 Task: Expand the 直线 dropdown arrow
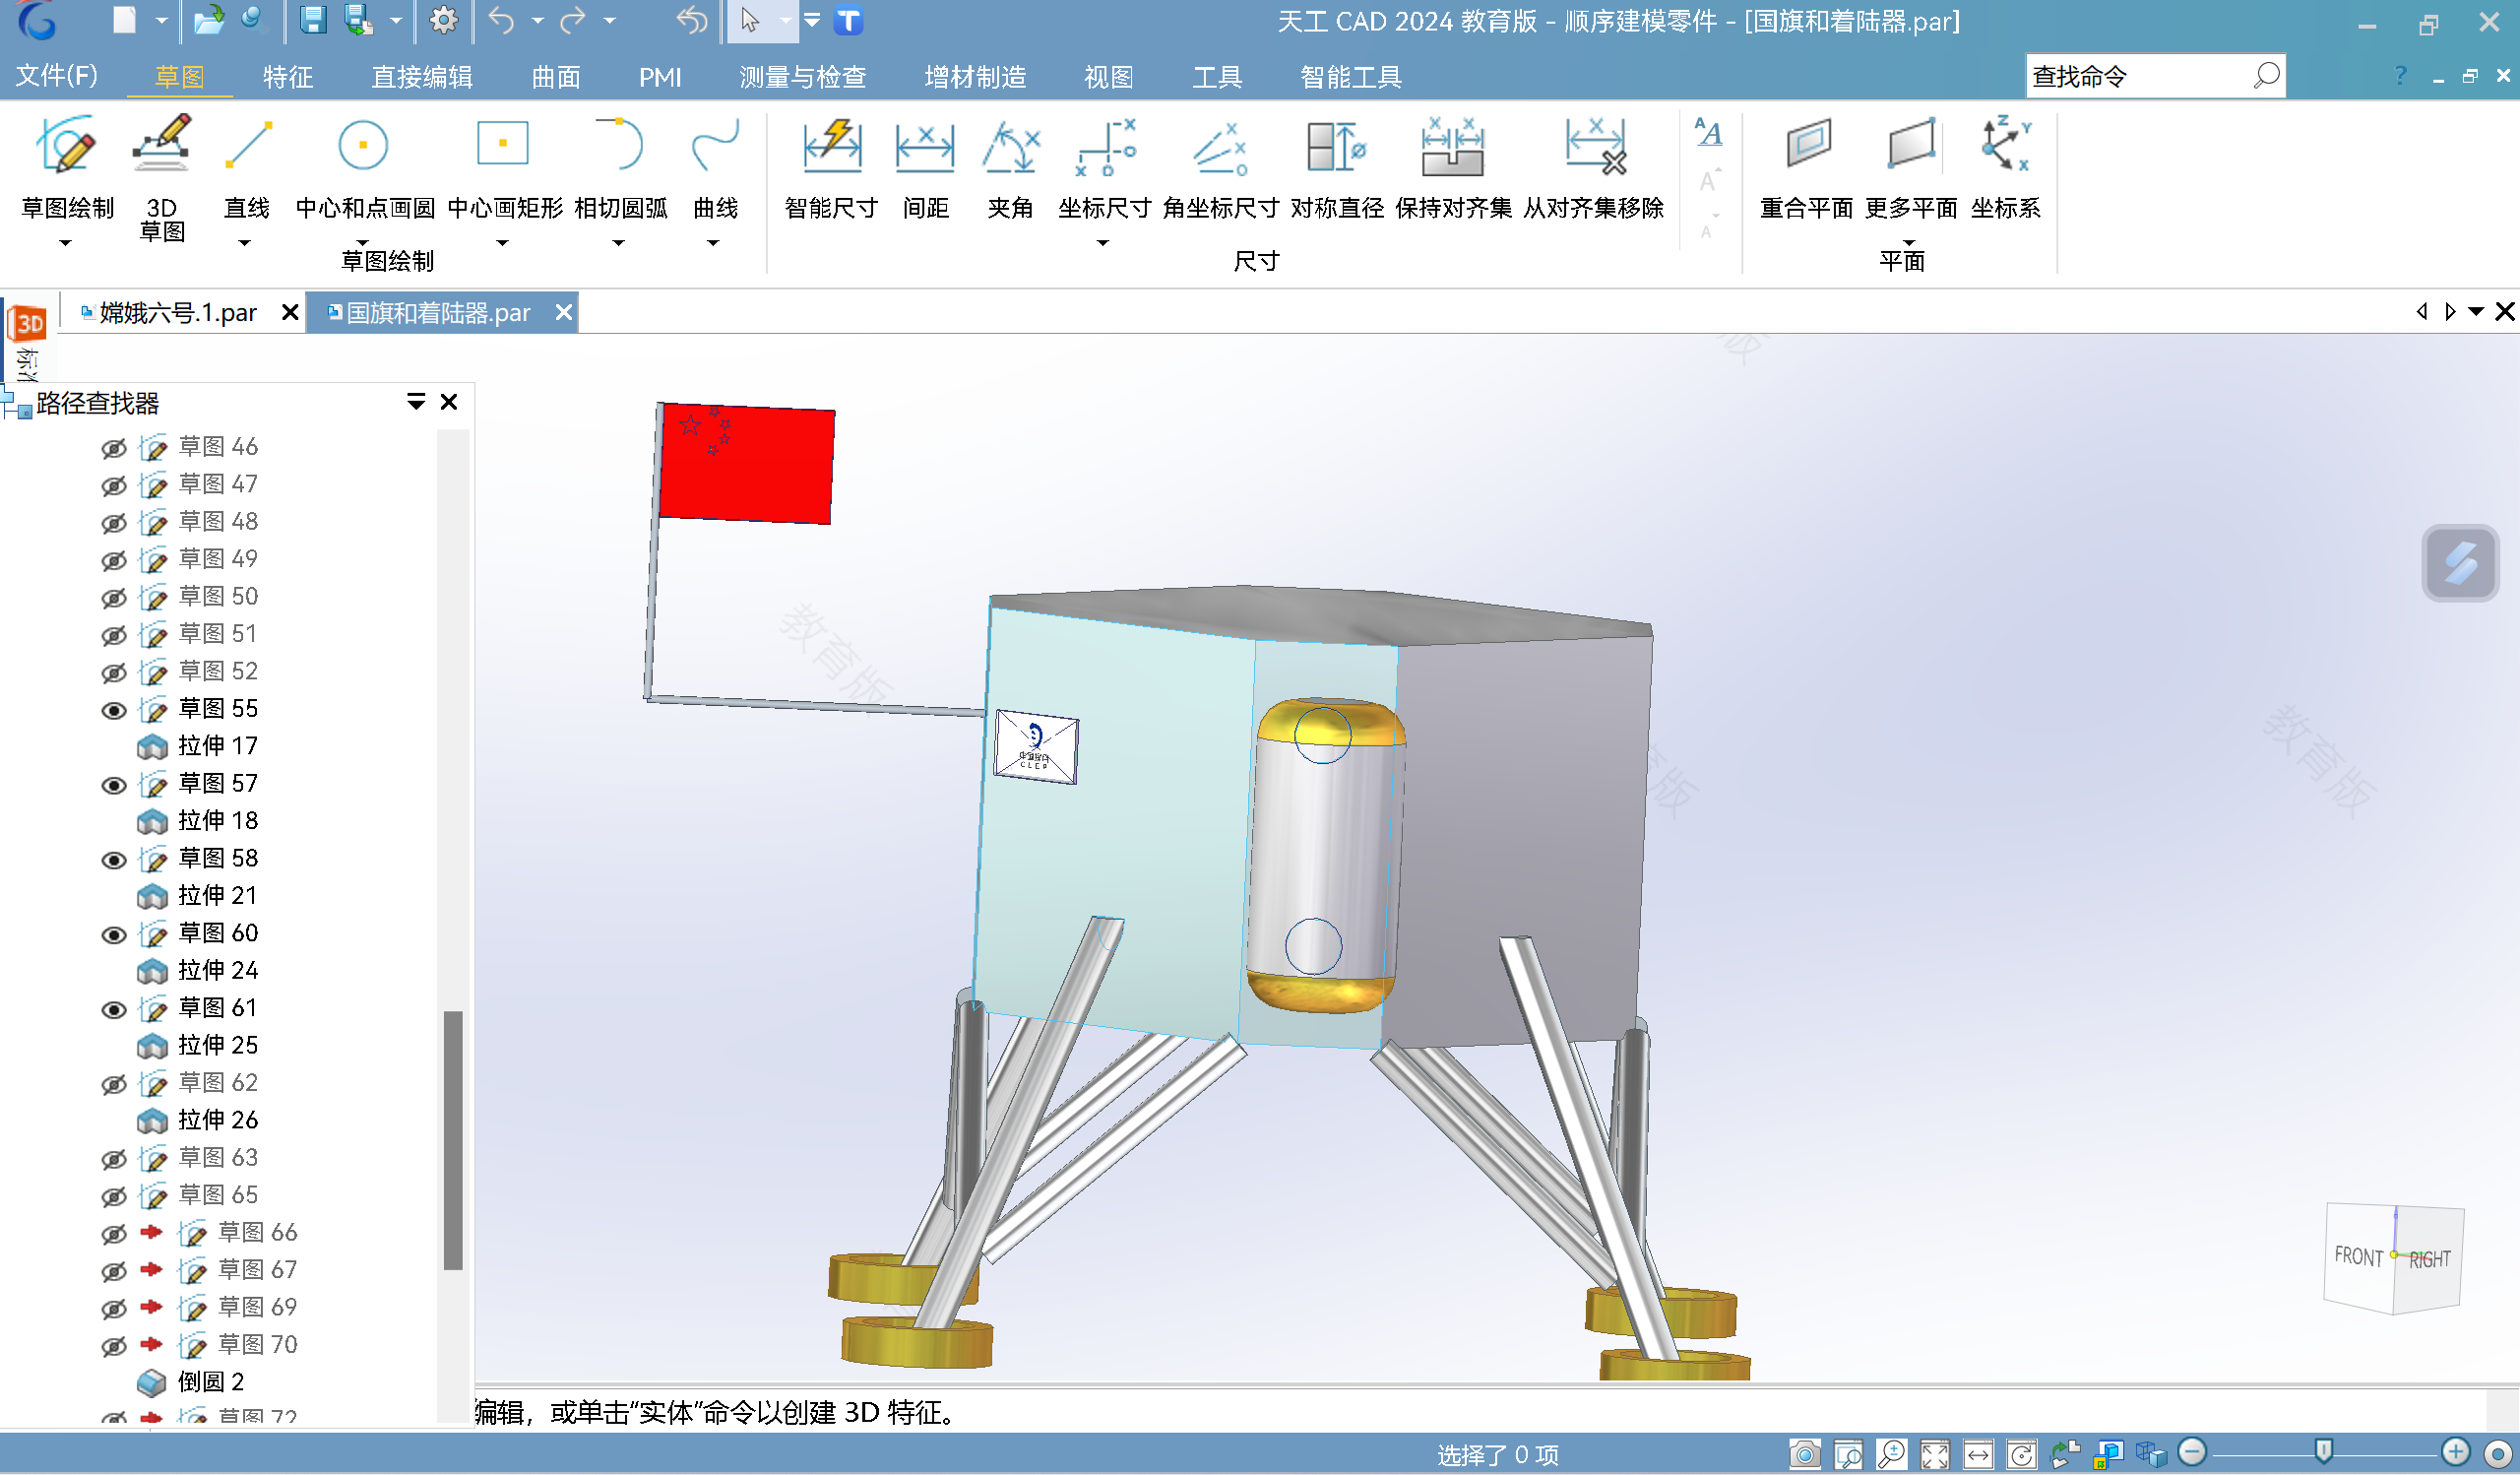coord(244,243)
